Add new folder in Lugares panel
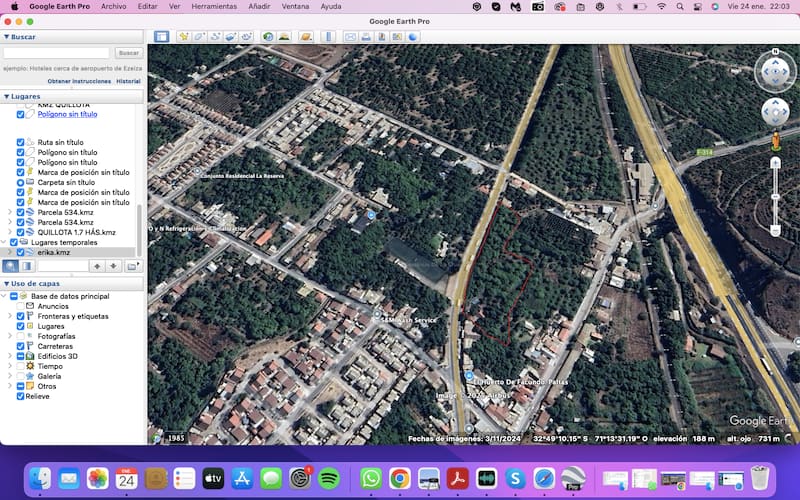 coord(133,266)
